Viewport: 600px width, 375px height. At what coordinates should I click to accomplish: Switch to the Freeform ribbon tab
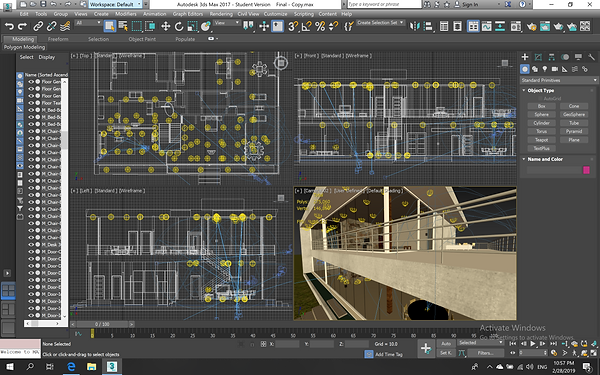58,39
